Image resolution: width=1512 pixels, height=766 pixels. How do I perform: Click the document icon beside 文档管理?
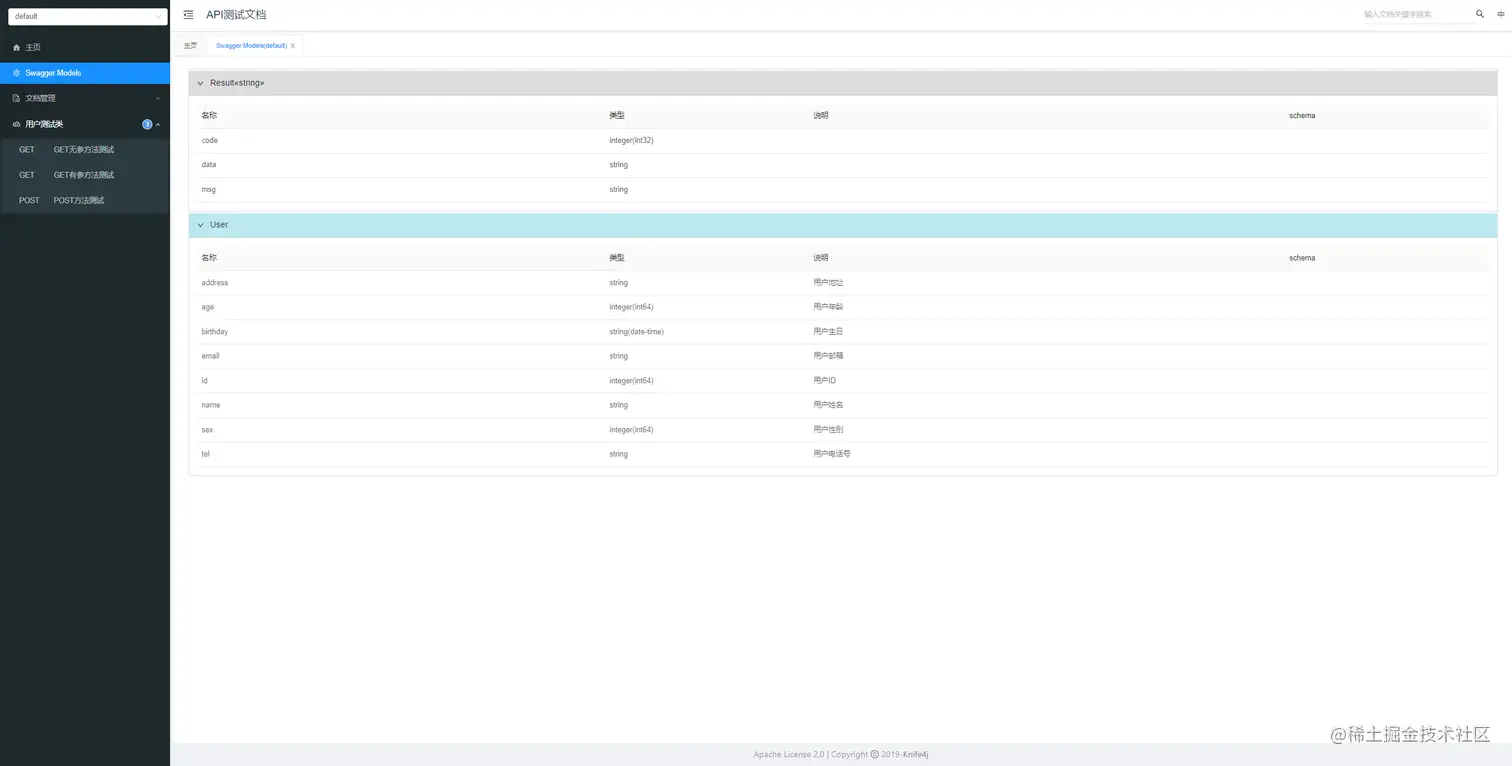click(16, 98)
